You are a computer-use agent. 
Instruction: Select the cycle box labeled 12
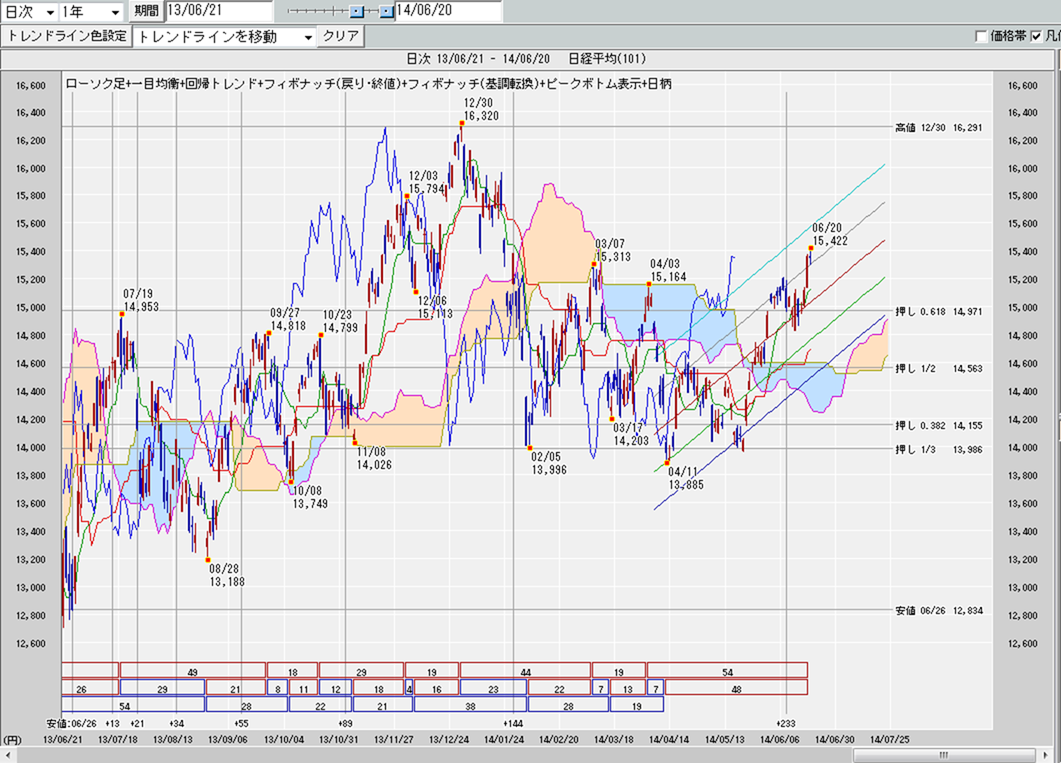(x=336, y=688)
